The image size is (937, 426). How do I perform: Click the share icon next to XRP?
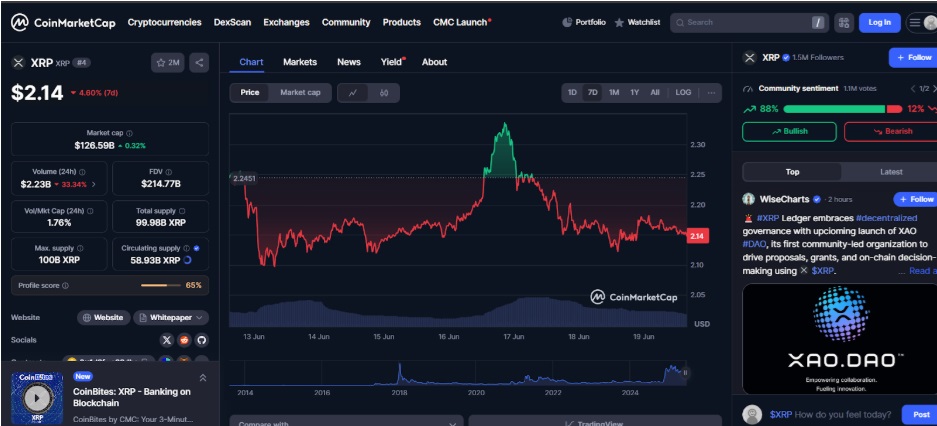[199, 62]
